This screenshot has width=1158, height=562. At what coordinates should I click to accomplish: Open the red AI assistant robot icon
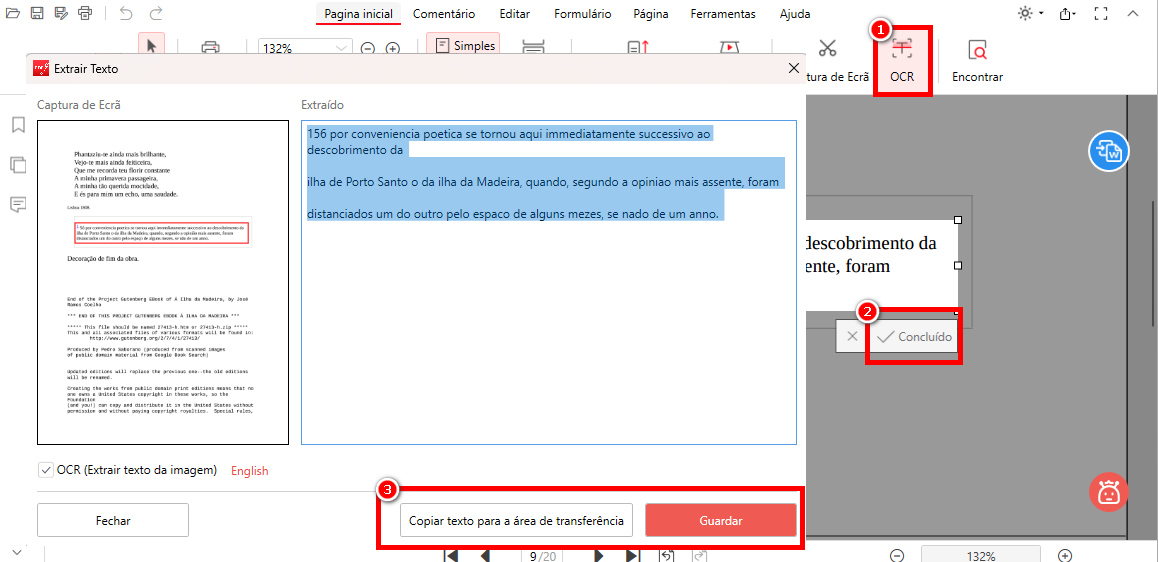click(1108, 491)
